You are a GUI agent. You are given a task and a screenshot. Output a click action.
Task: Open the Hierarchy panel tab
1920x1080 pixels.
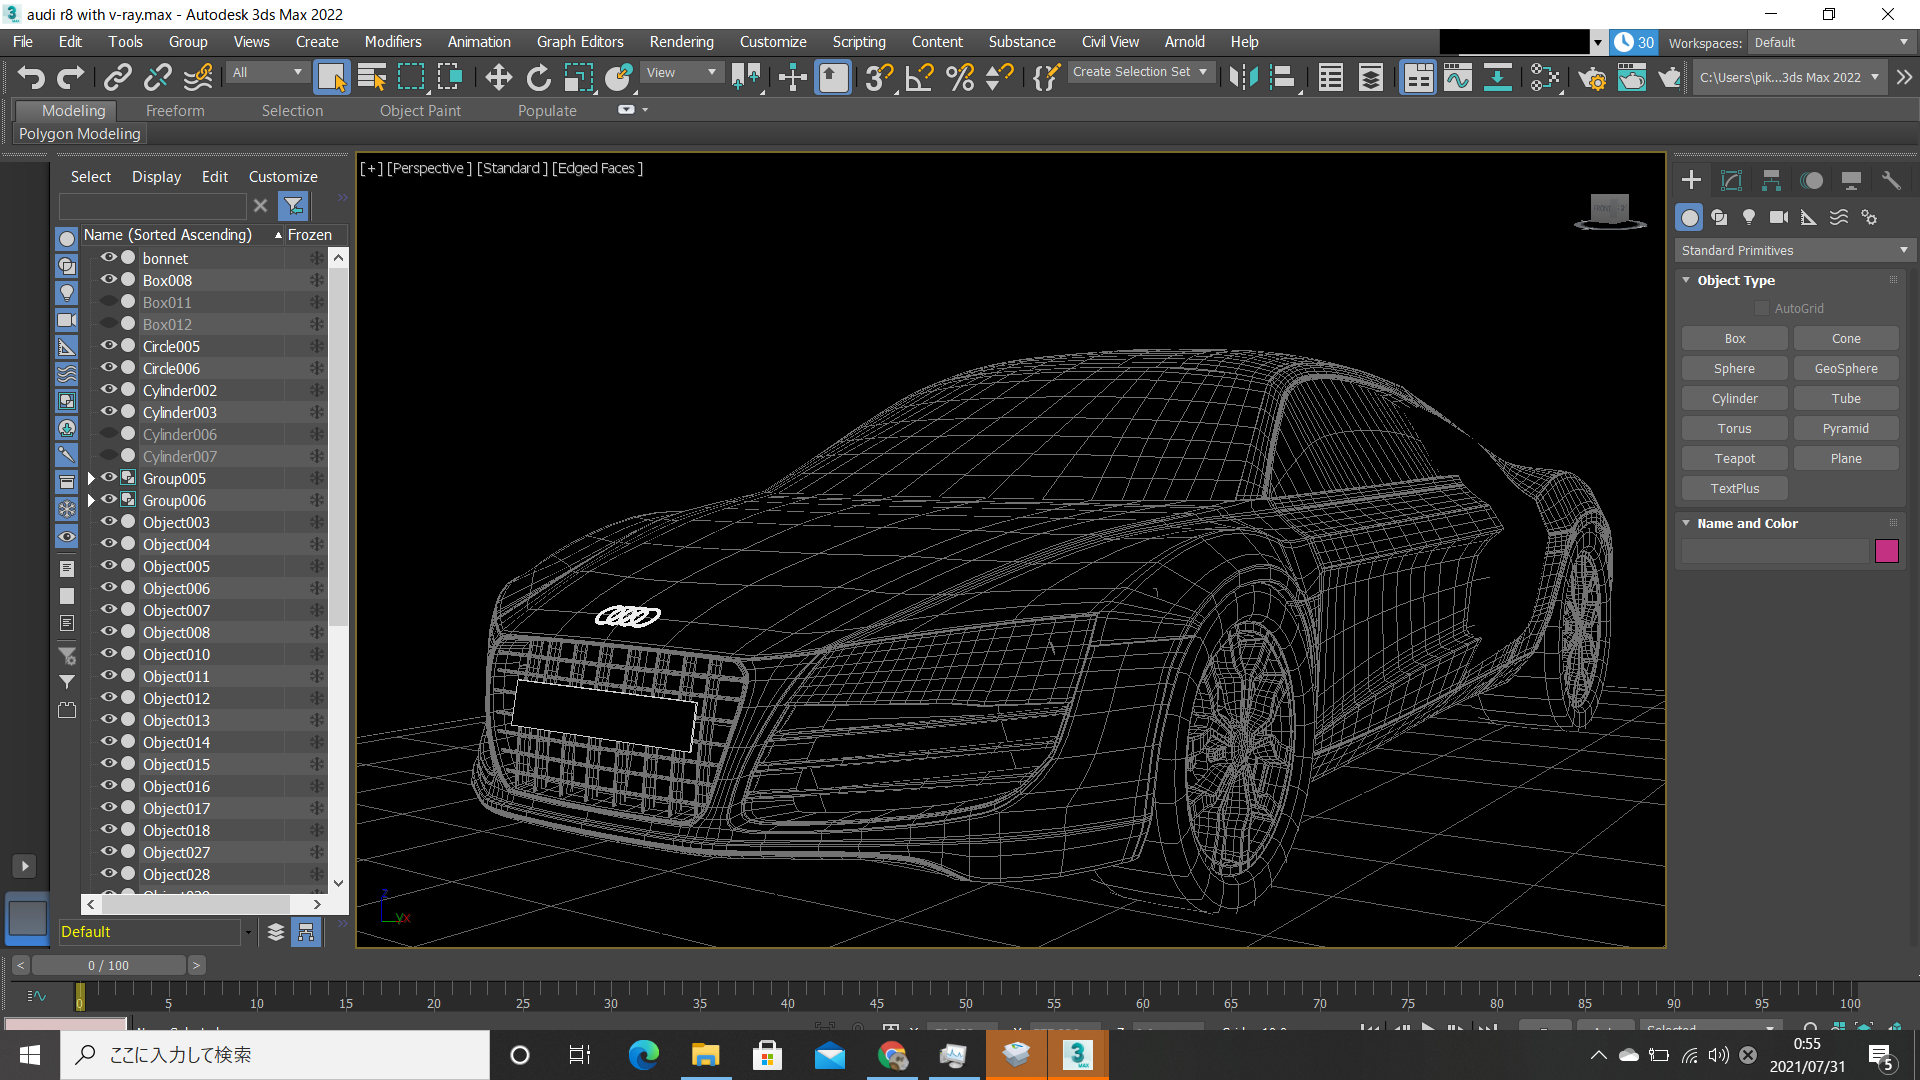pos(1771,180)
